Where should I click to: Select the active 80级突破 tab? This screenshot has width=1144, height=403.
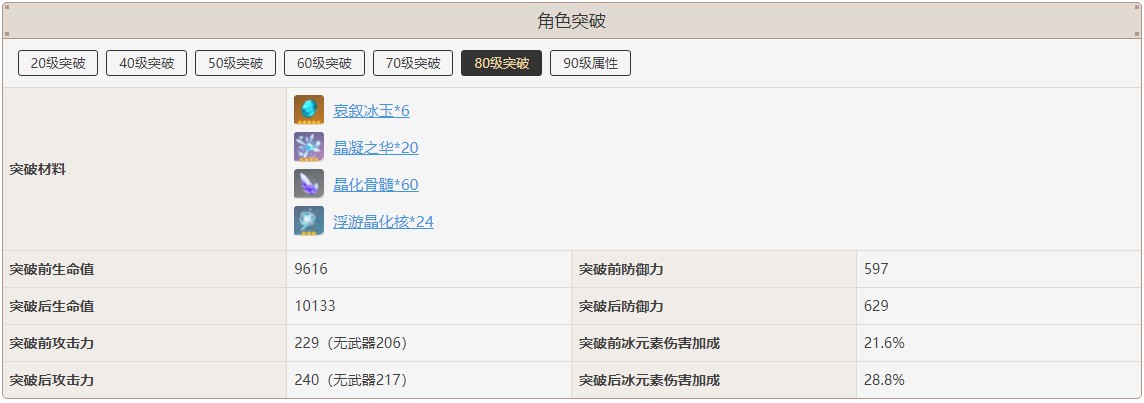pyautogui.click(x=502, y=64)
